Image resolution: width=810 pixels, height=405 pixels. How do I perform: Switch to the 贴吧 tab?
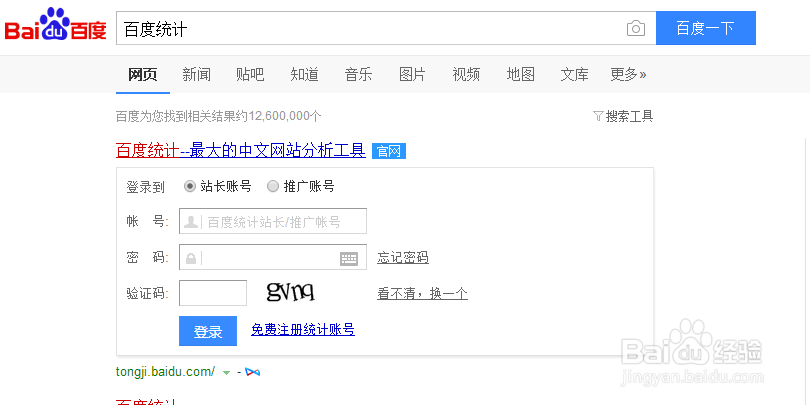click(250, 74)
